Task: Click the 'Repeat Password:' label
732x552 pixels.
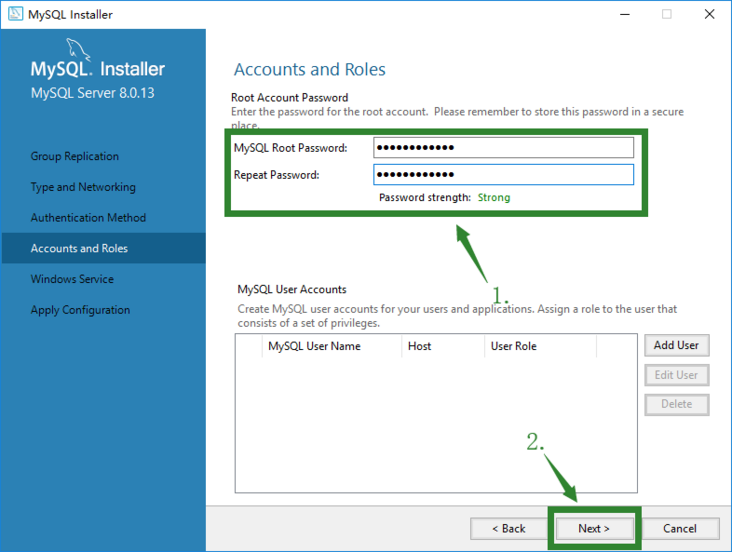Action: click(x=276, y=175)
